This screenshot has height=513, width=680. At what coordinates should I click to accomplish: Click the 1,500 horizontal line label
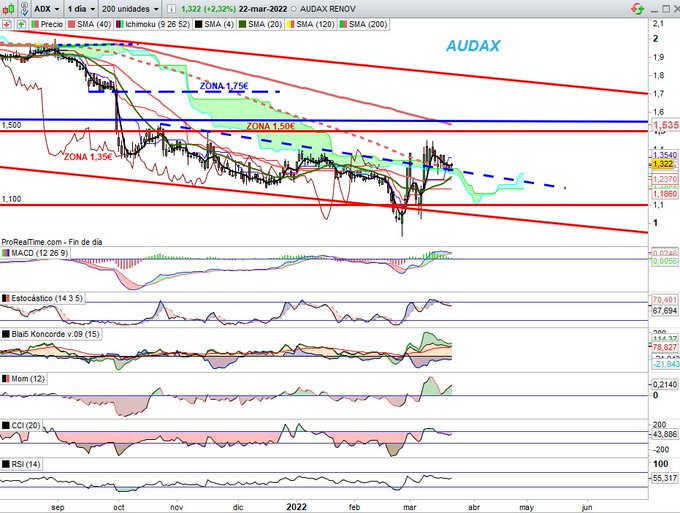pos(11,125)
